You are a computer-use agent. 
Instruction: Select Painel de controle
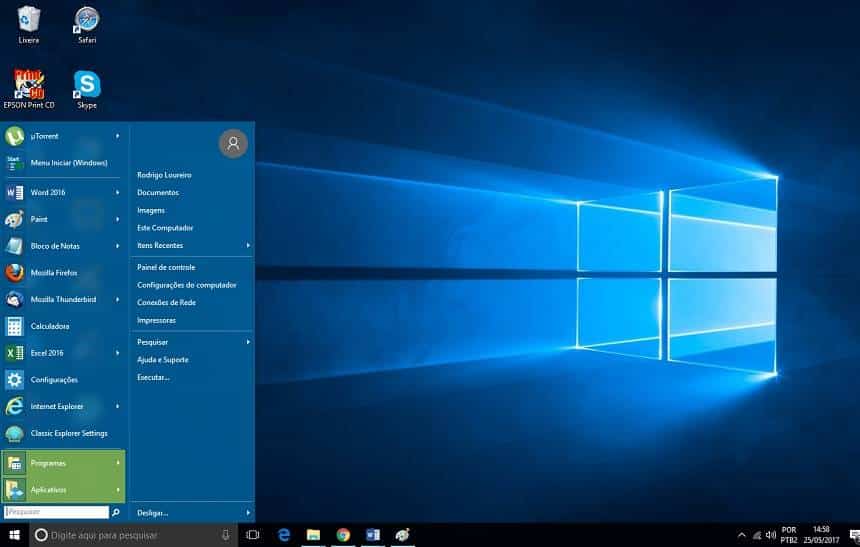[166, 267]
